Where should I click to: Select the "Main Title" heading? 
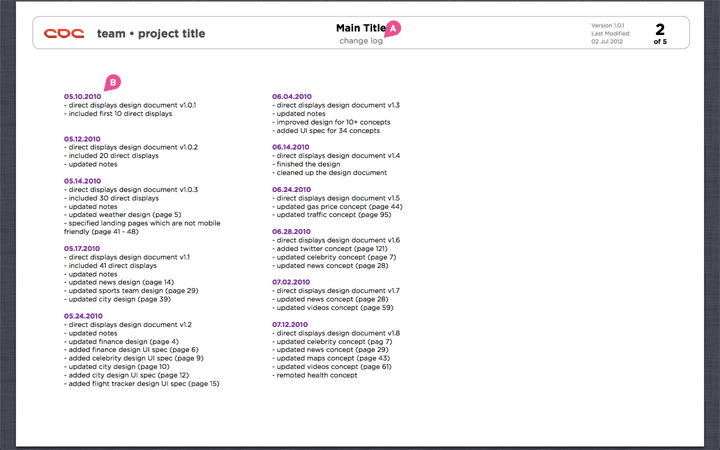[360, 27]
